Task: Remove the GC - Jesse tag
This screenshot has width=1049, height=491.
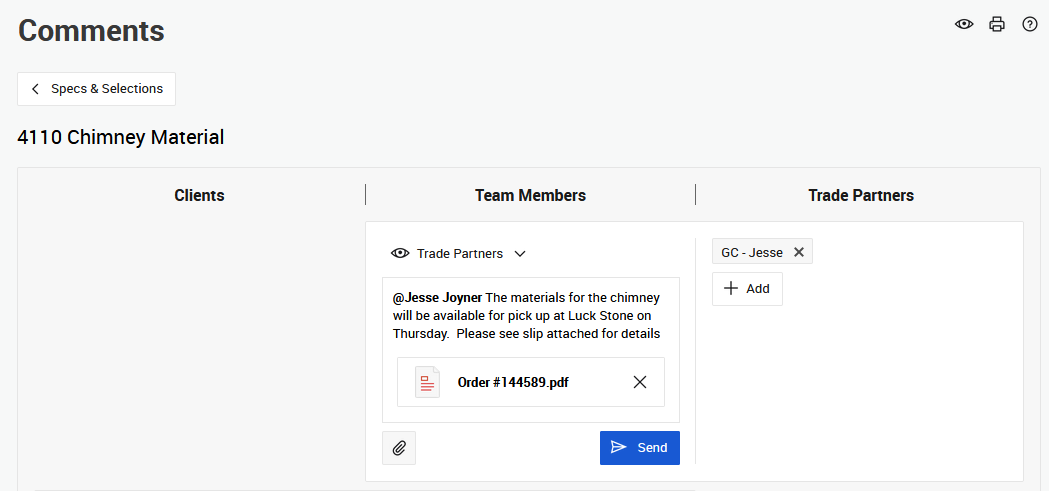Action: pos(799,252)
